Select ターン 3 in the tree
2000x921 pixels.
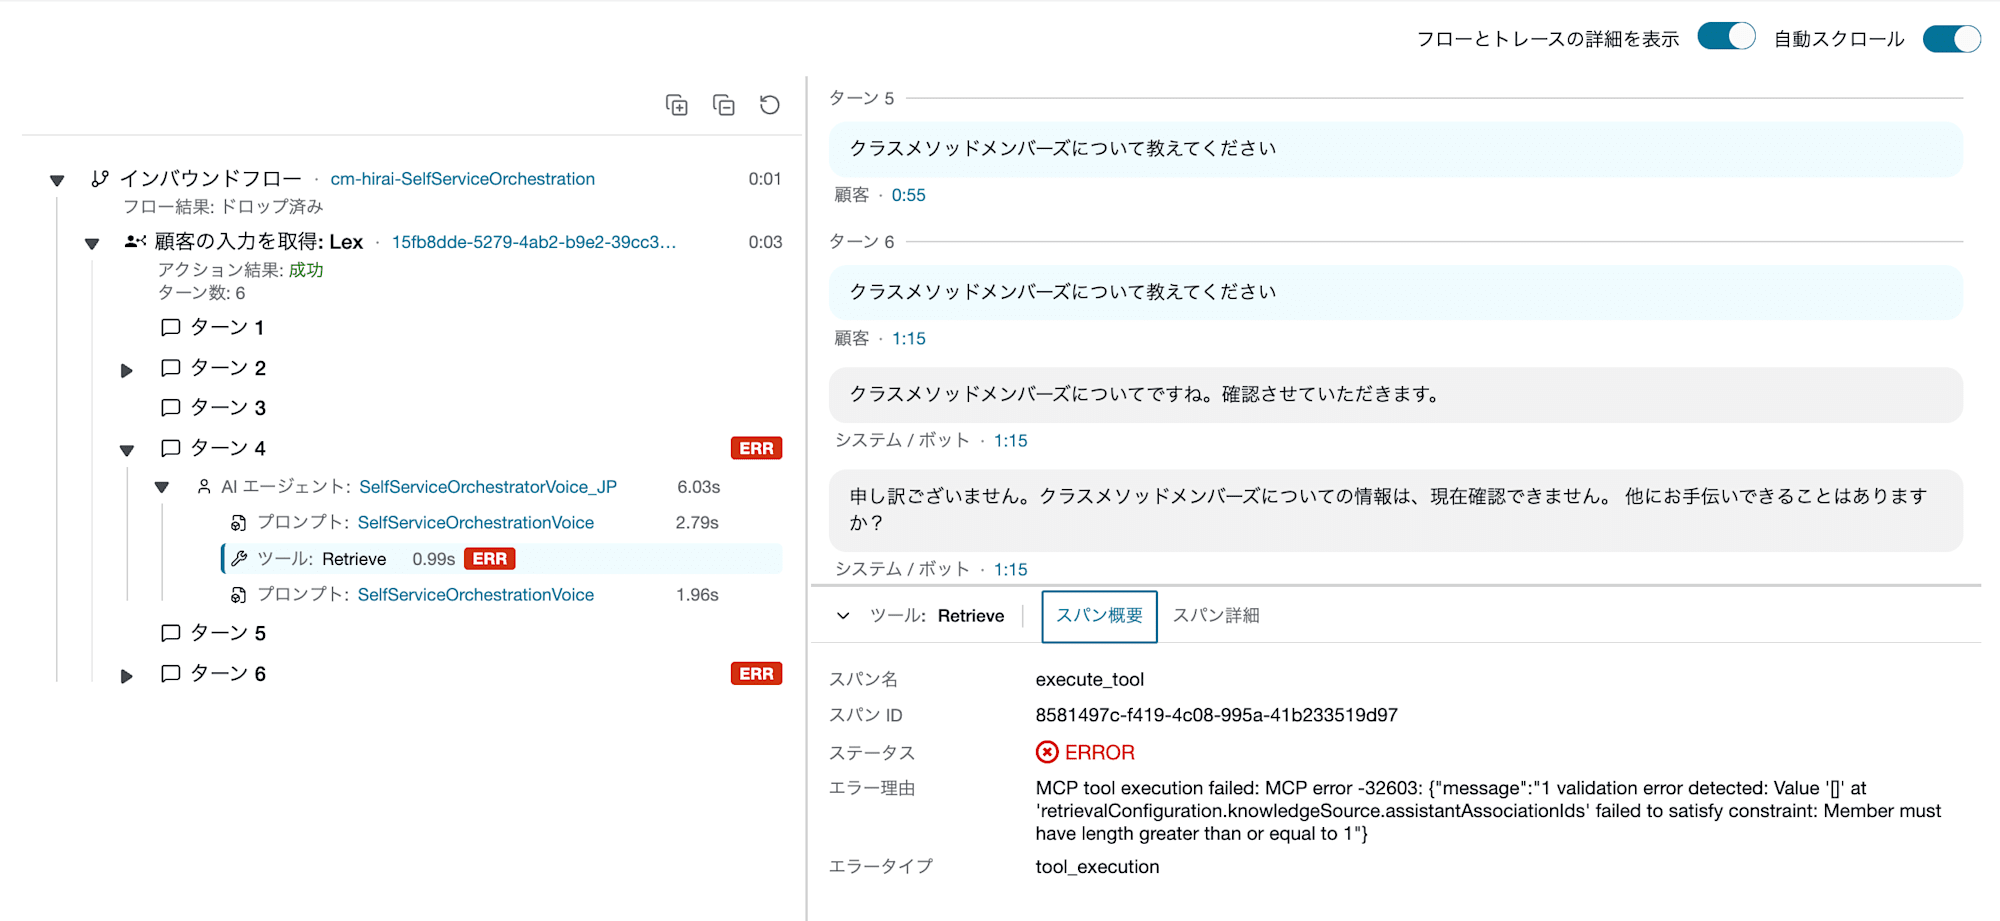tap(228, 408)
